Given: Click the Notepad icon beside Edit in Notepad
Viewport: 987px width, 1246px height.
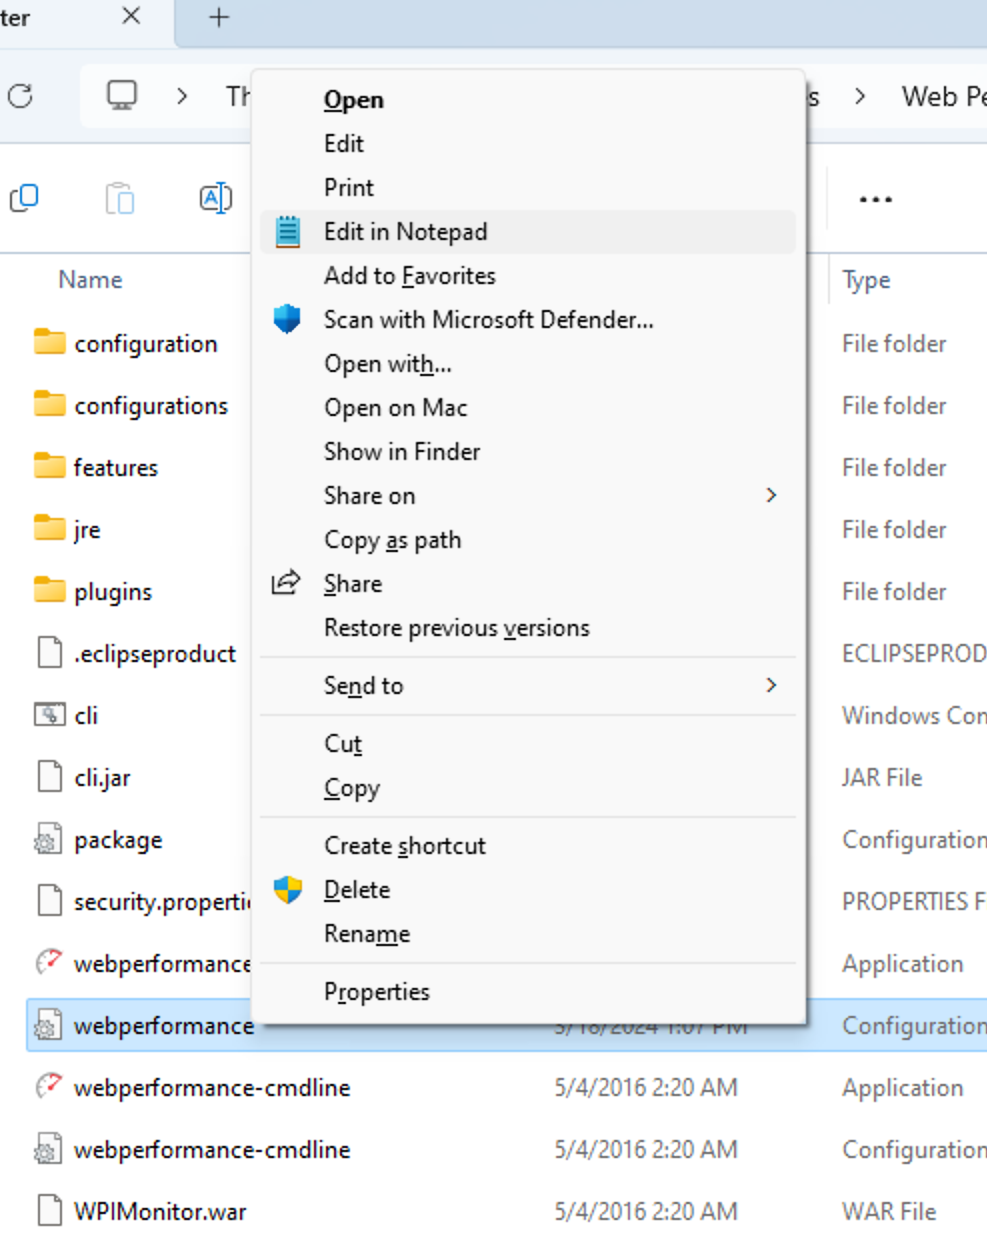Looking at the screenshot, I should pyautogui.click(x=288, y=232).
